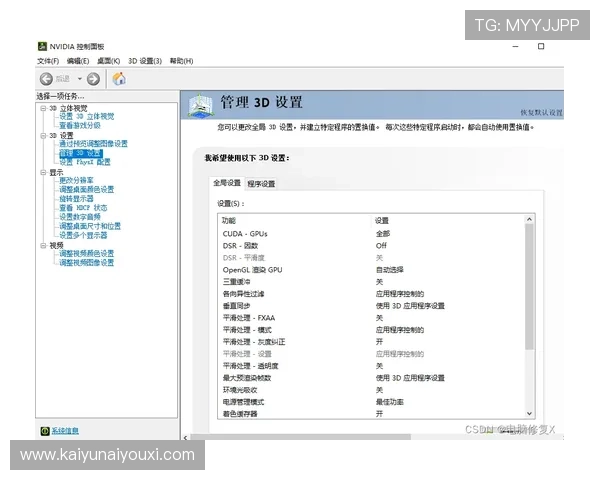Click the 系统信息 icon at bottom left
The width and height of the screenshot is (600, 480).
click(45, 431)
